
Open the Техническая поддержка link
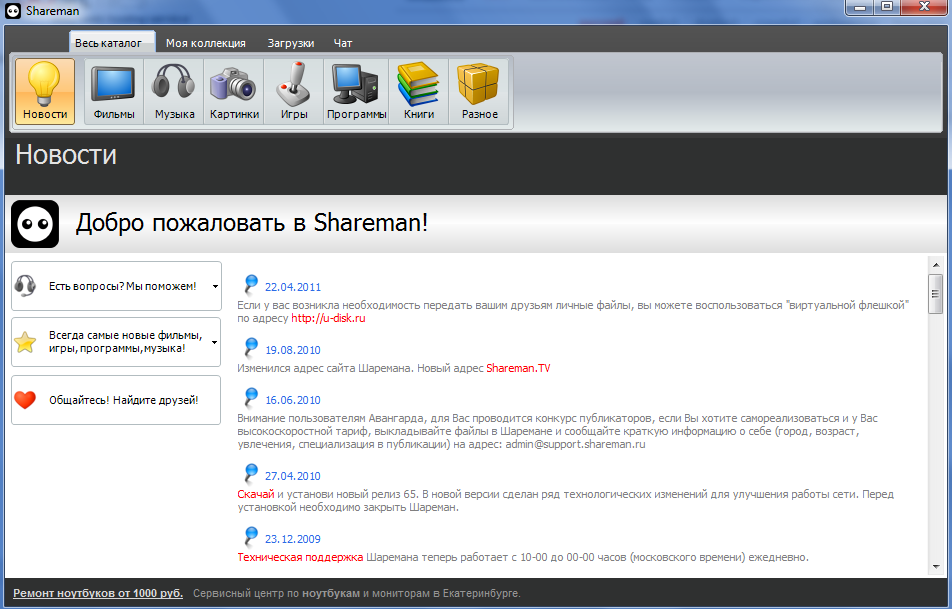(300, 557)
